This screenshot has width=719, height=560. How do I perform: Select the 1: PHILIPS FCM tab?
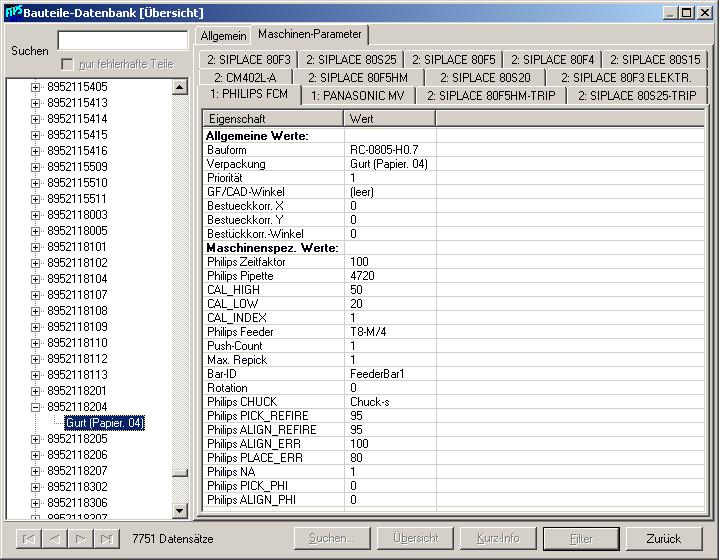click(249, 94)
